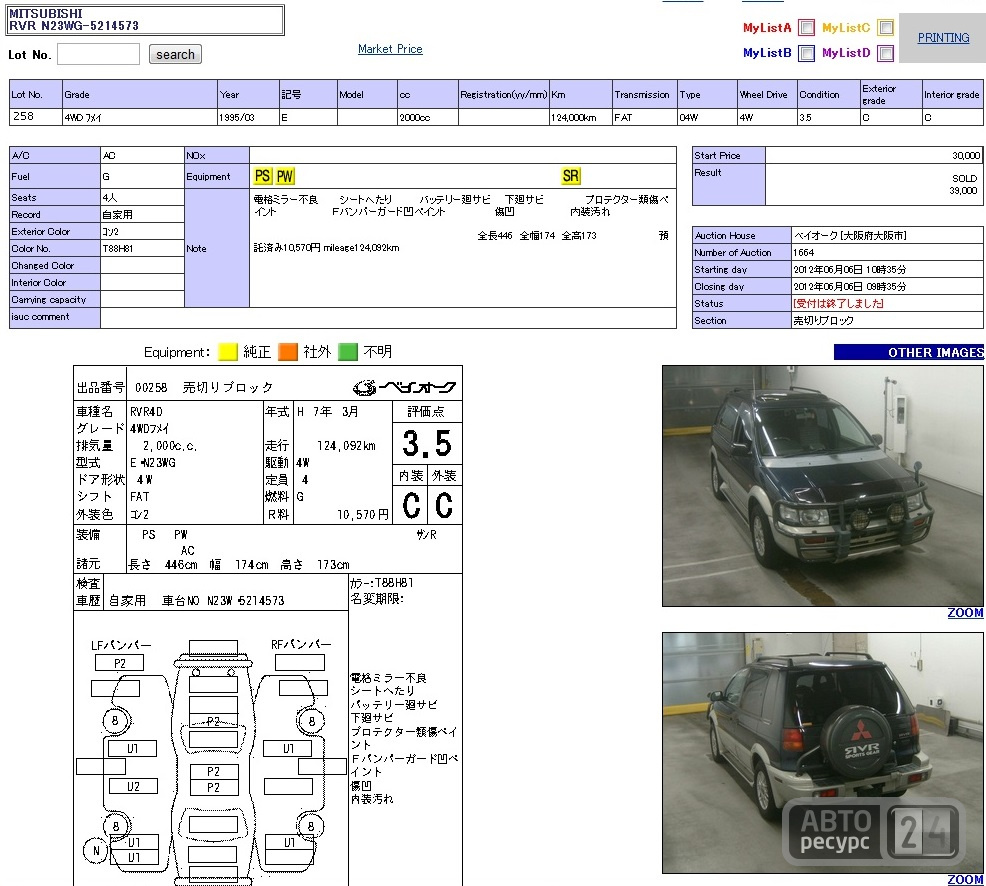Tick the MyListD checkbox
This screenshot has height=886, width=986.
(x=885, y=53)
